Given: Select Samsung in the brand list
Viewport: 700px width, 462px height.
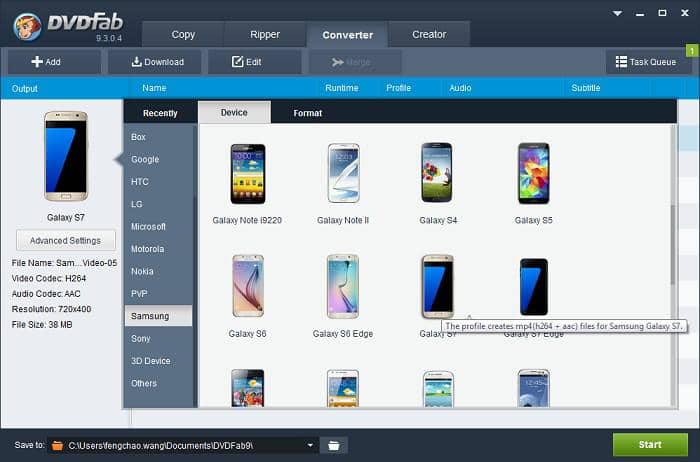Looking at the screenshot, I should tap(158, 316).
